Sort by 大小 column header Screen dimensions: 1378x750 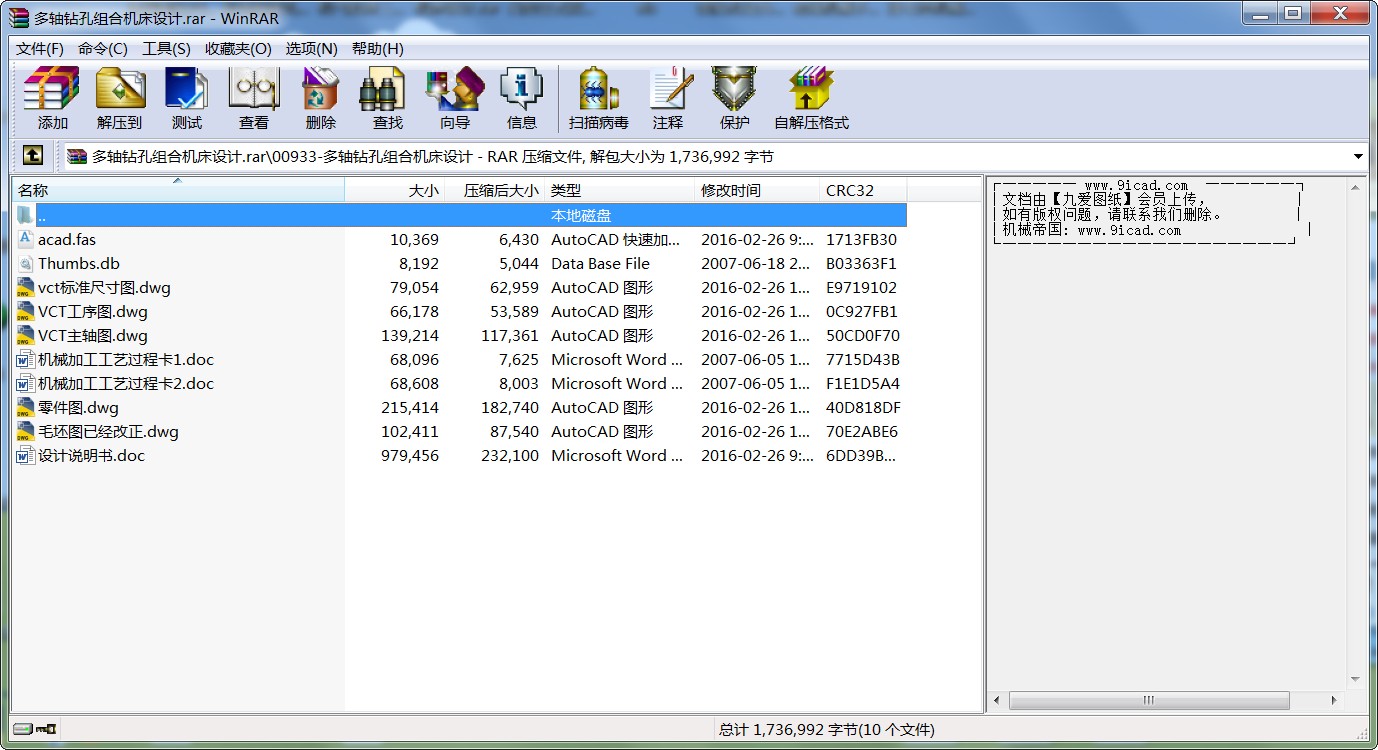pos(395,190)
